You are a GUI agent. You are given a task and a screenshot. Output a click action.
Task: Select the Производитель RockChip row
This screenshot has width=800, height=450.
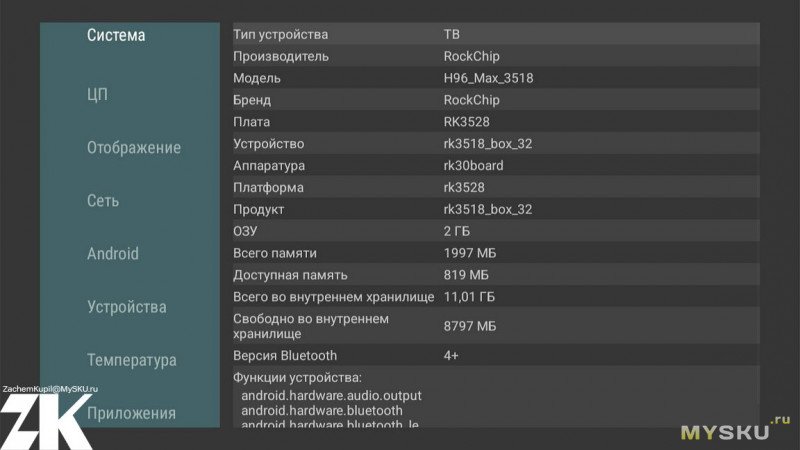click(x=495, y=56)
